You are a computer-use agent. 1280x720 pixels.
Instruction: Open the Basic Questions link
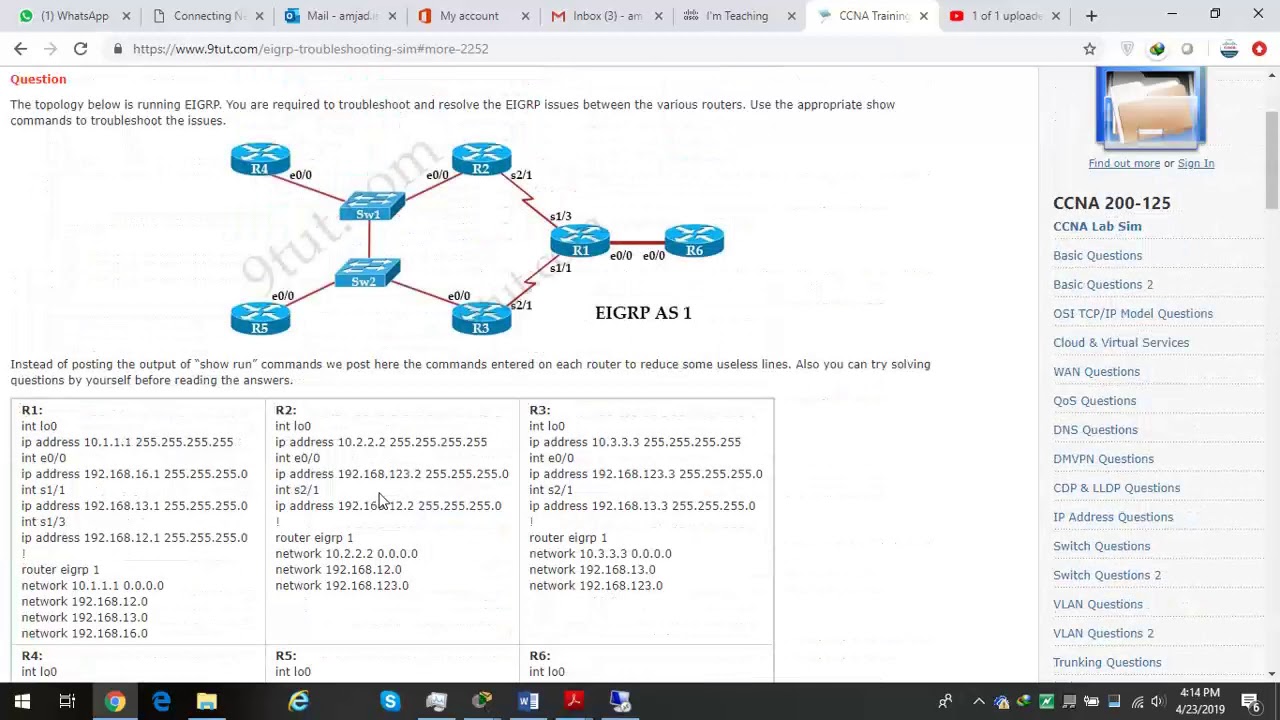click(x=1097, y=255)
